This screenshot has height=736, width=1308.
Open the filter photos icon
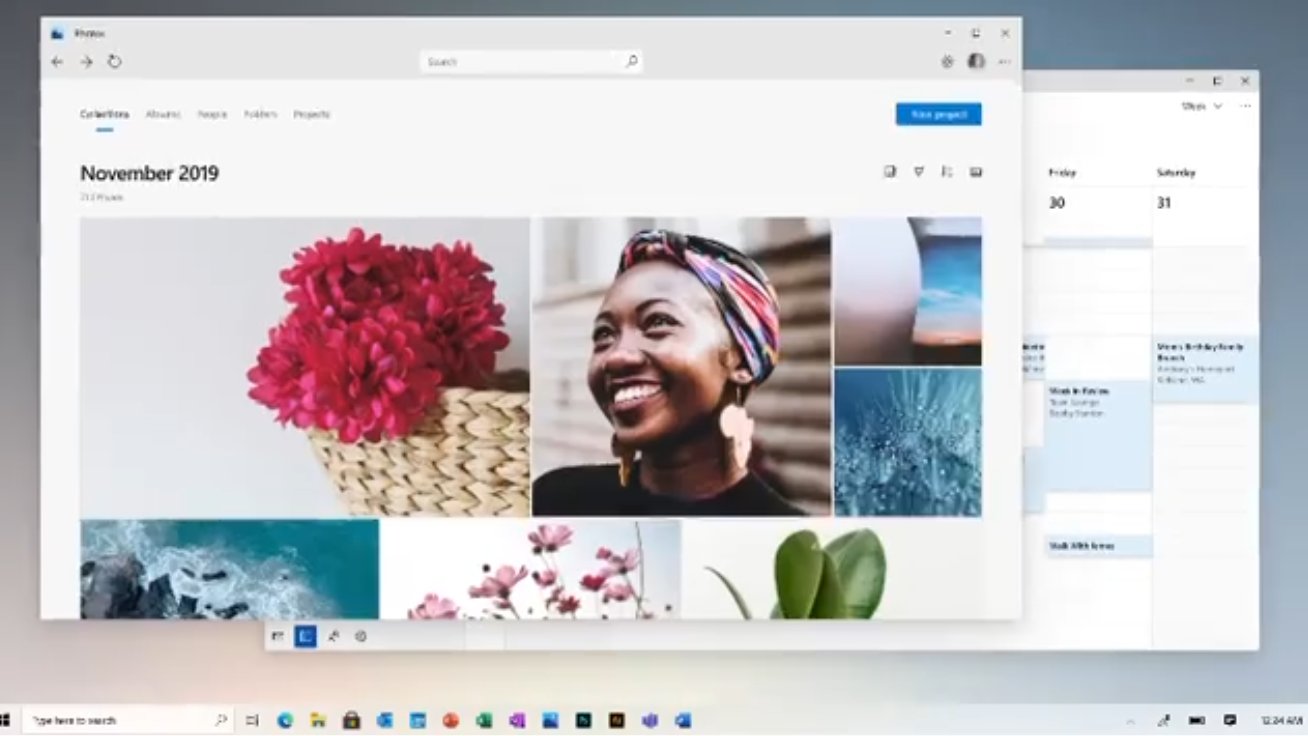(x=919, y=171)
